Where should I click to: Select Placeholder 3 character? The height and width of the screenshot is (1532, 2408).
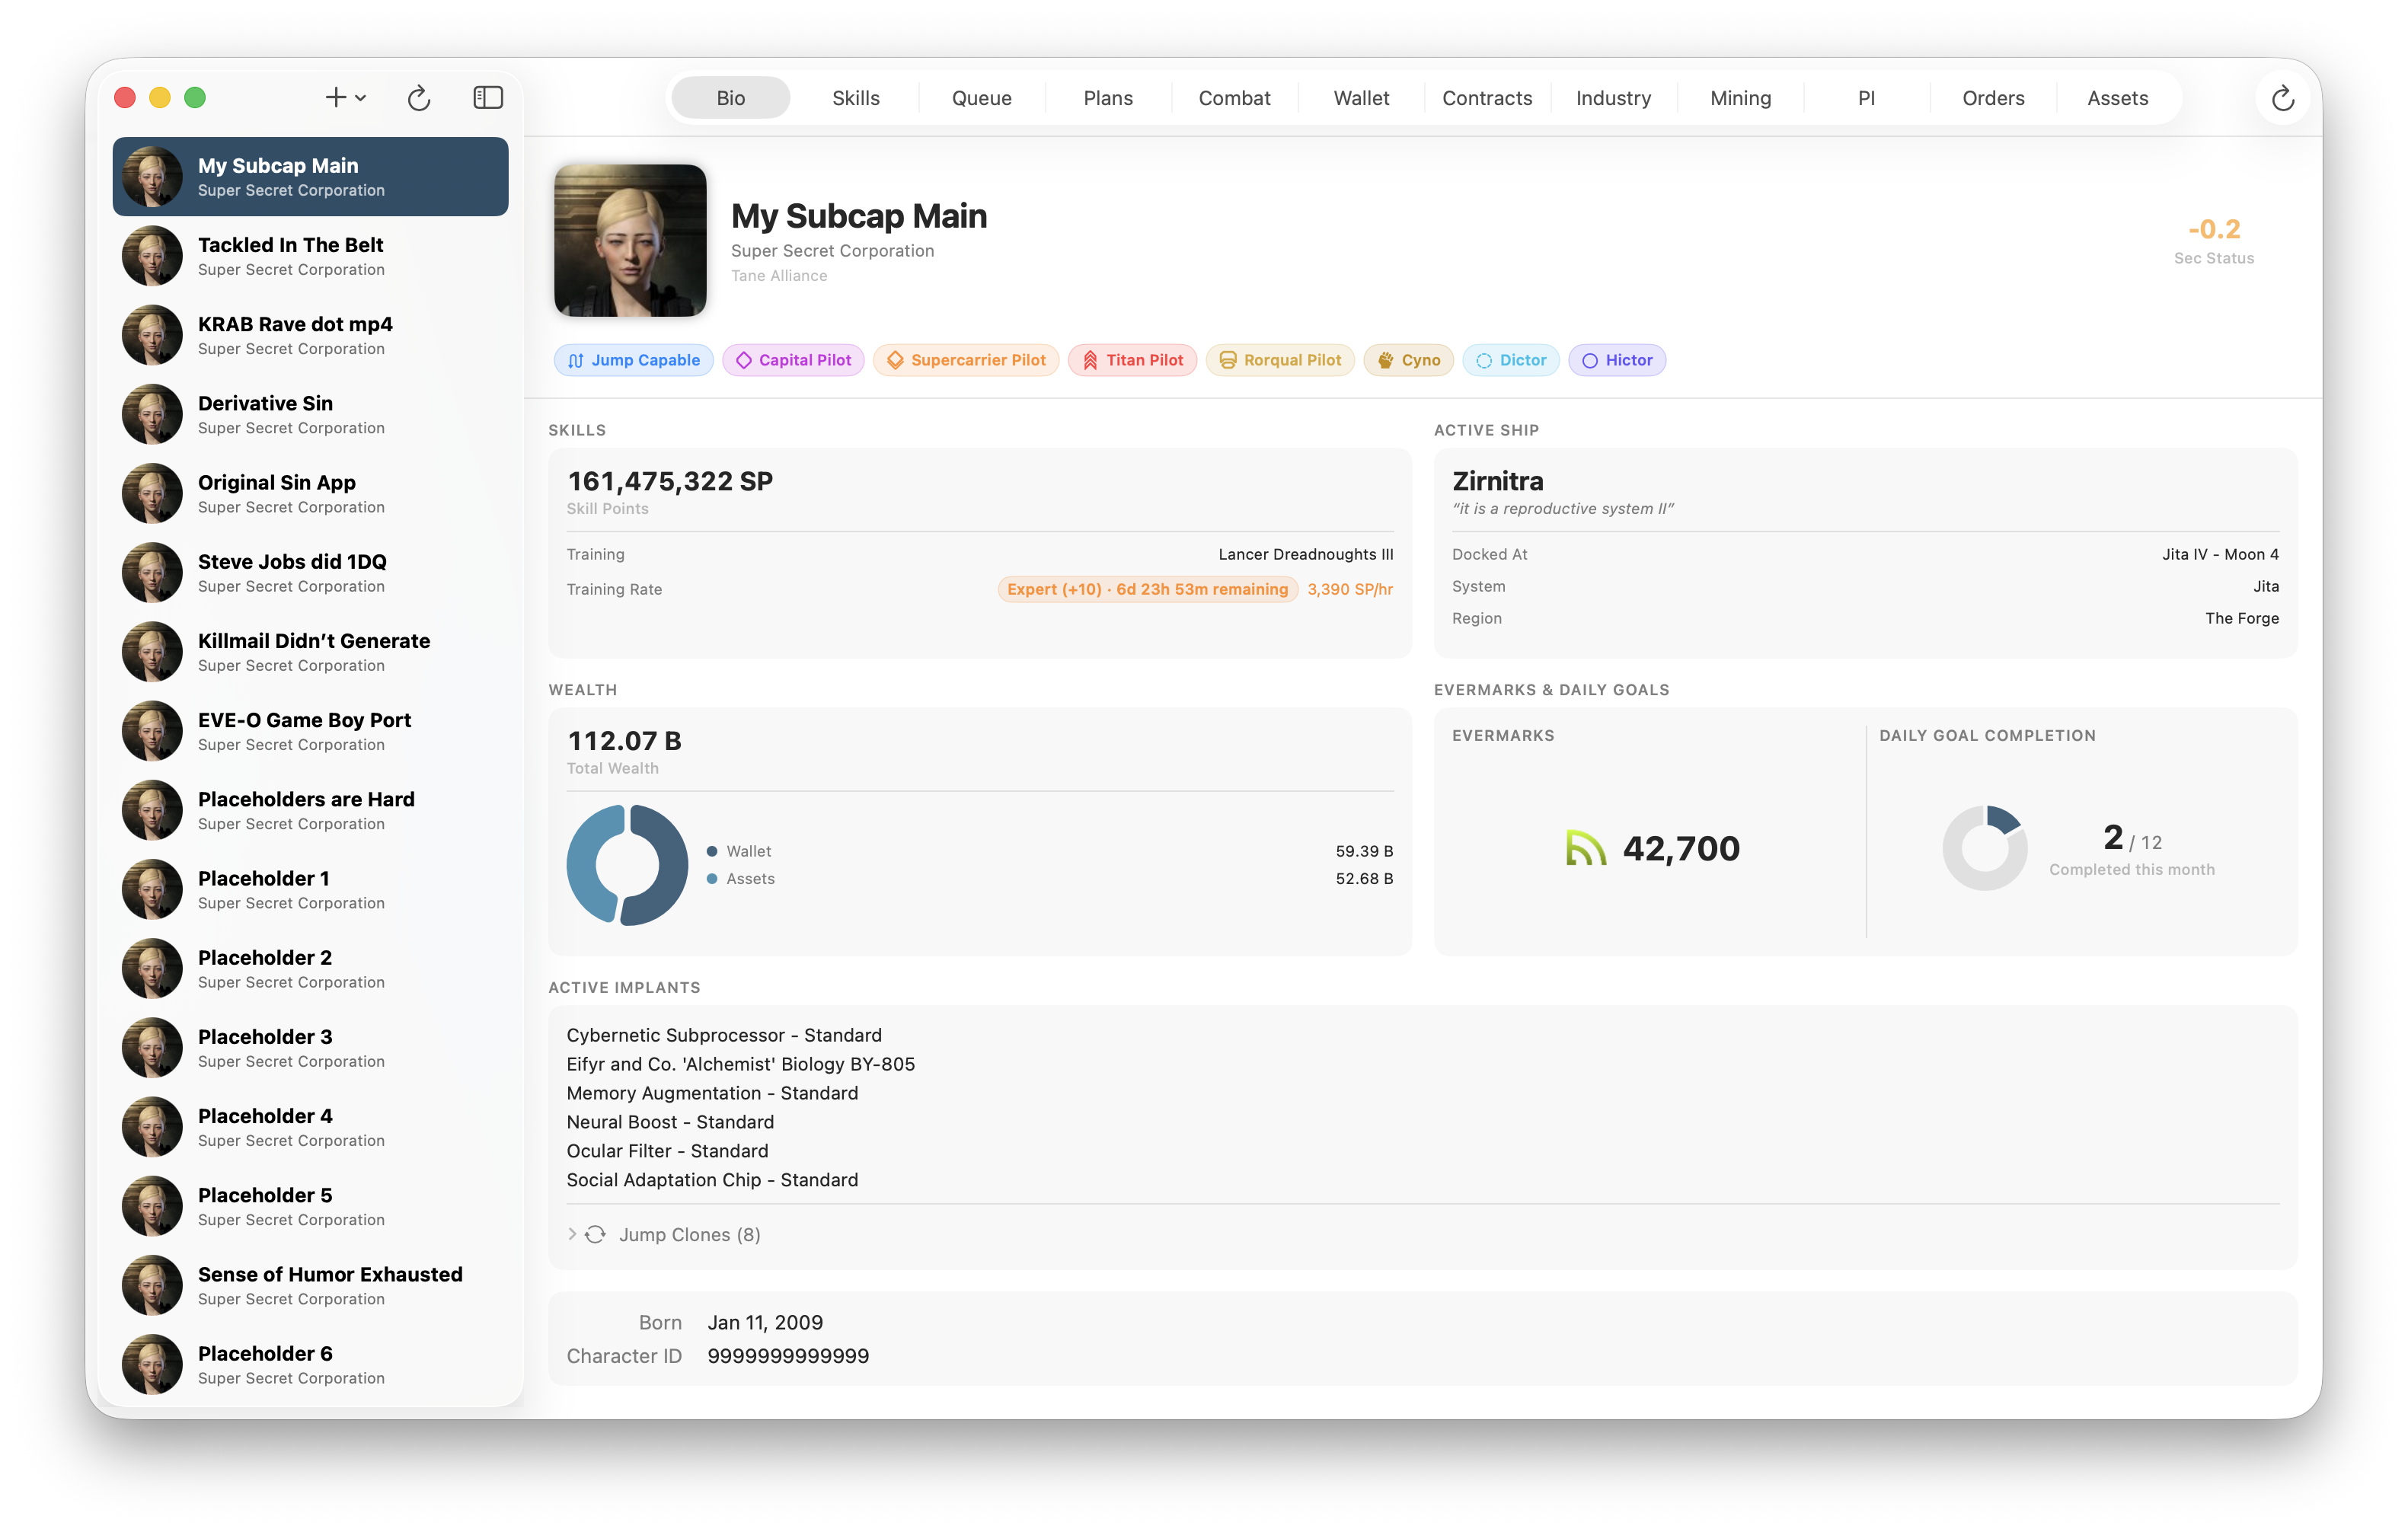310,1047
